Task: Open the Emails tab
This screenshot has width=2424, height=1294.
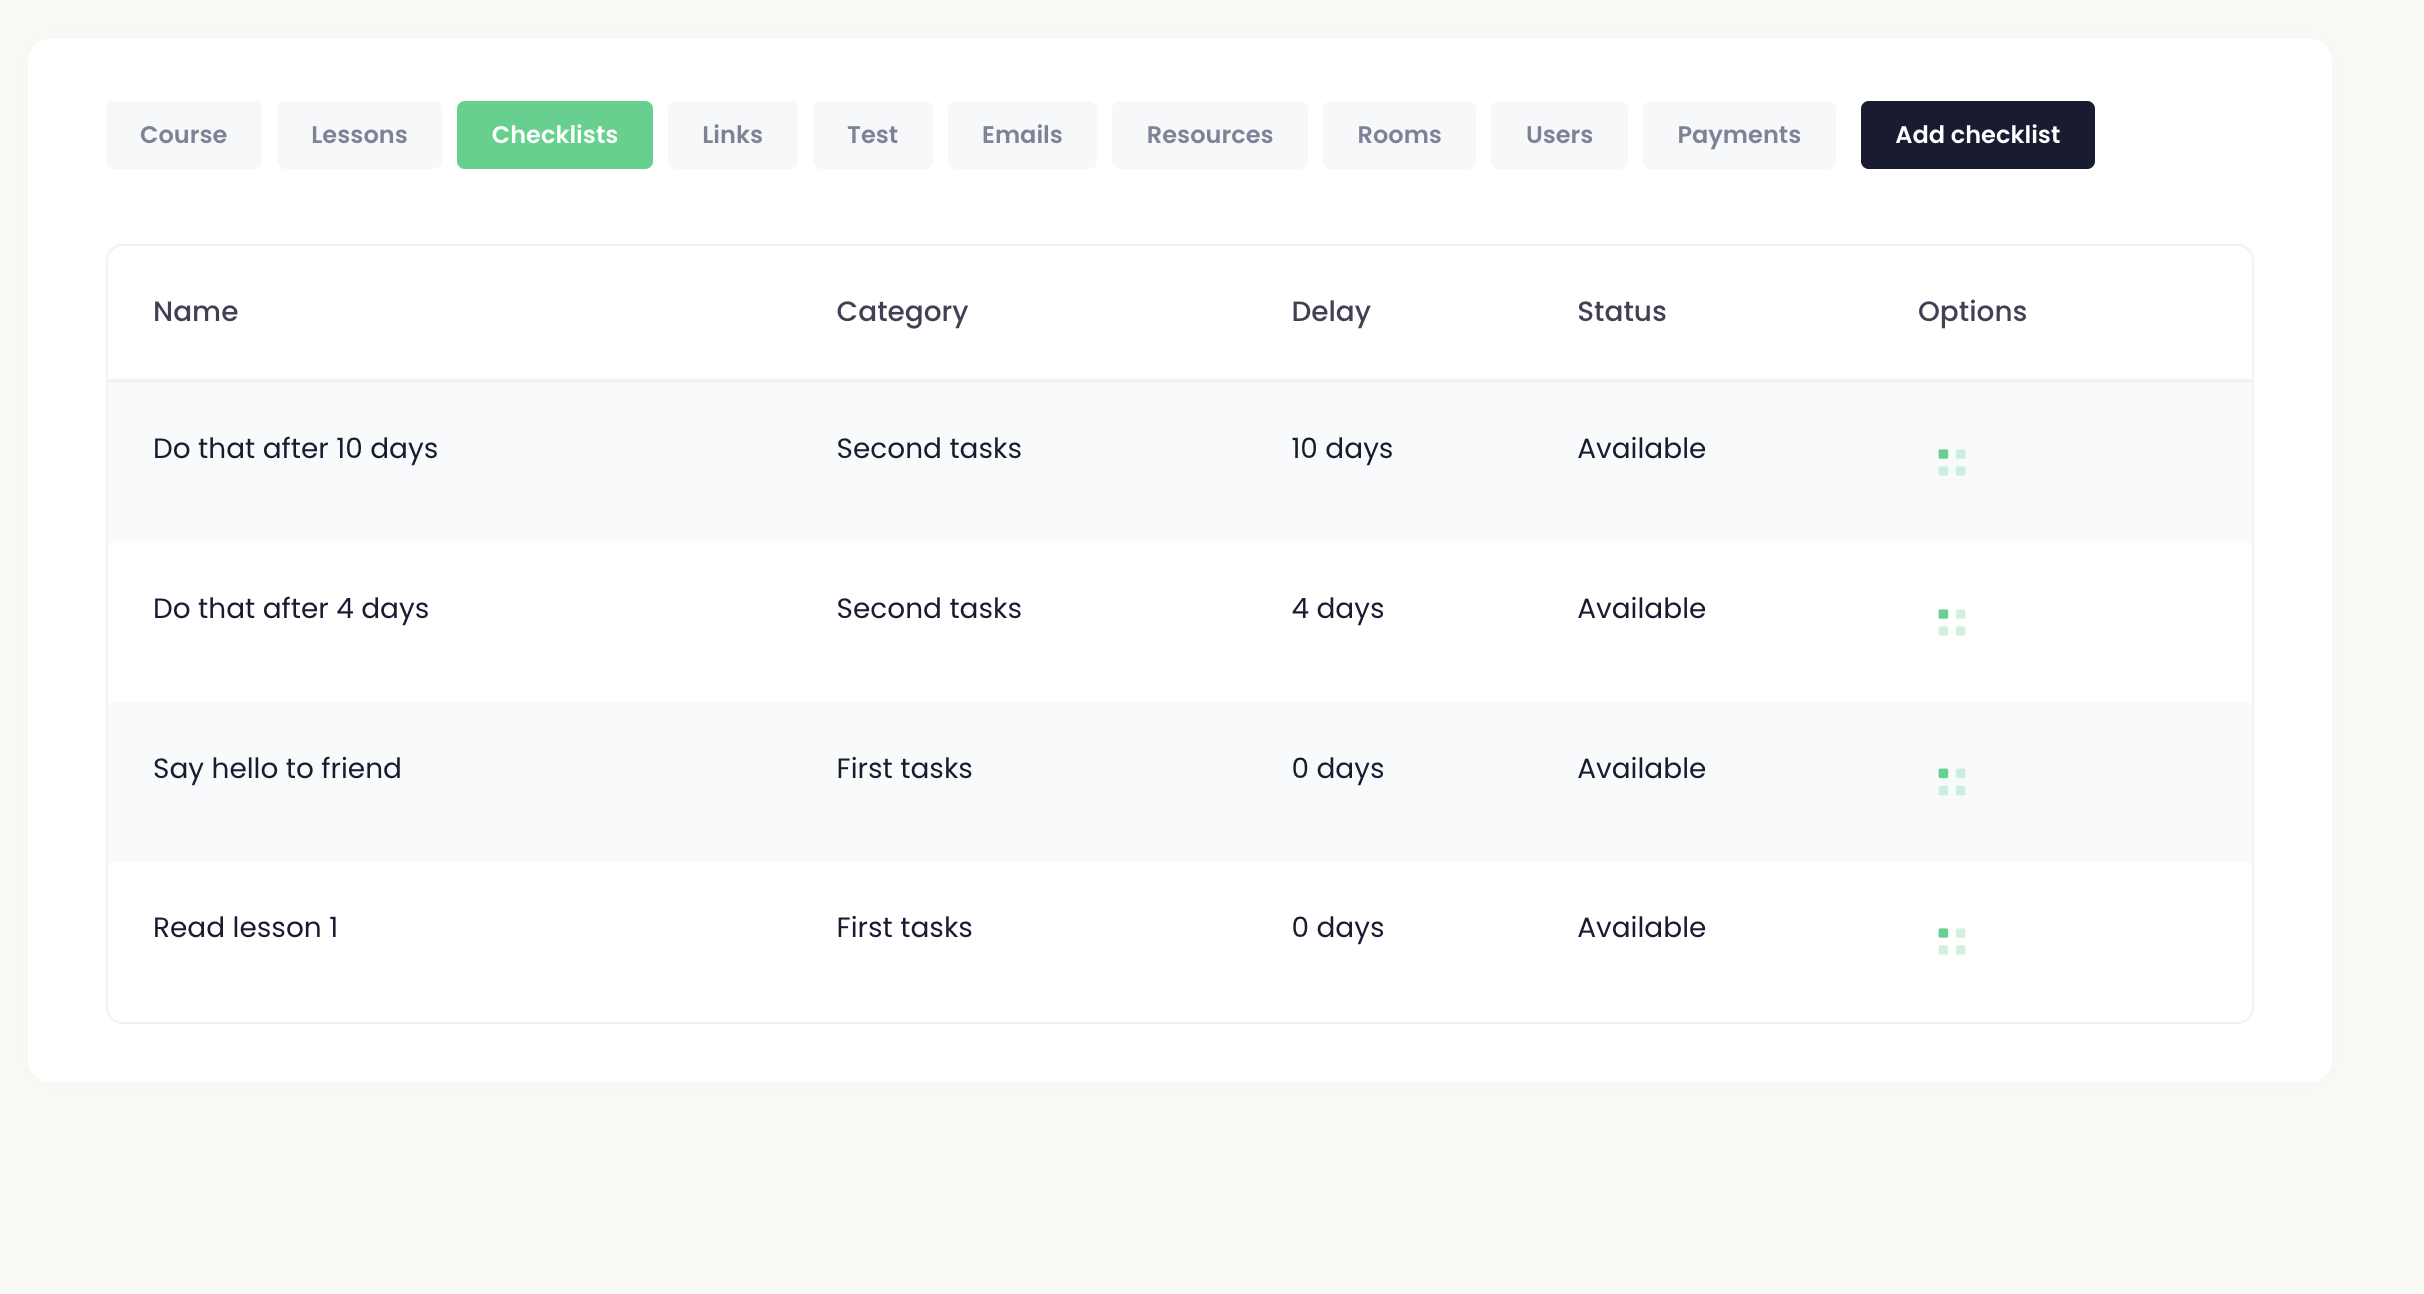Action: [x=1021, y=135]
